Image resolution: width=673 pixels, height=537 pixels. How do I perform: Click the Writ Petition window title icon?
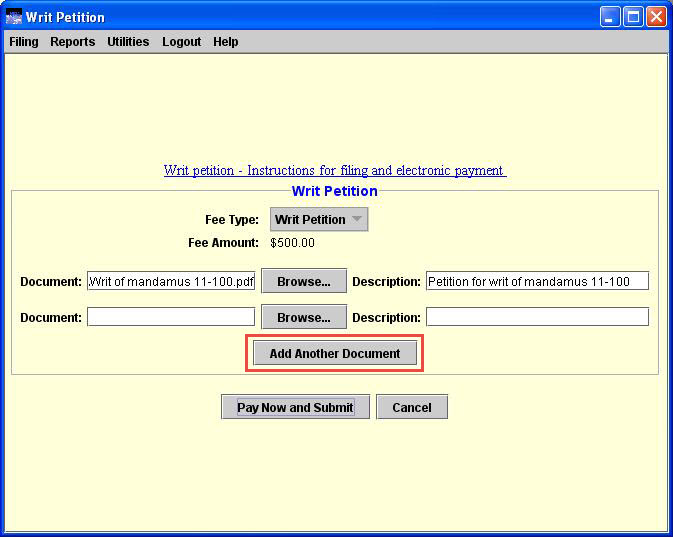tap(14, 17)
